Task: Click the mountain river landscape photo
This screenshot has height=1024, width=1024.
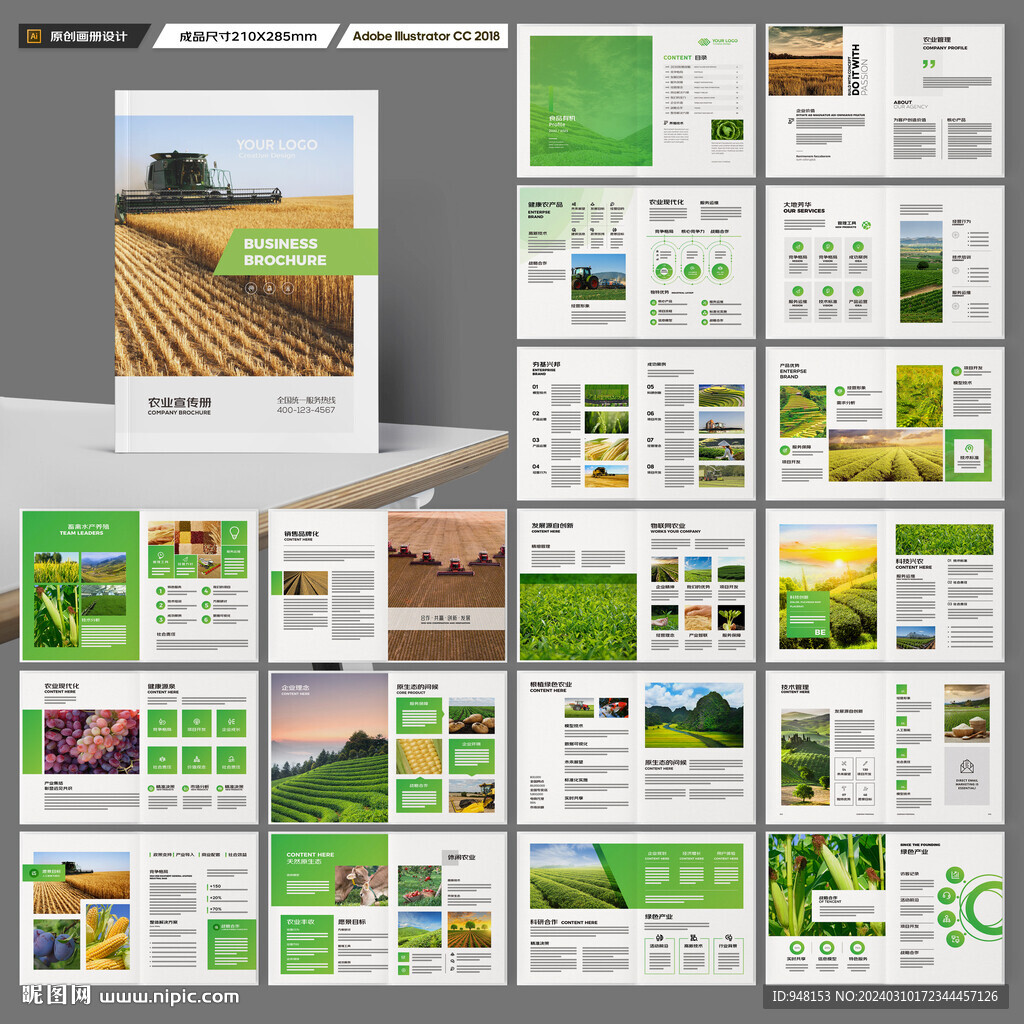Action: (x=694, y=715)
